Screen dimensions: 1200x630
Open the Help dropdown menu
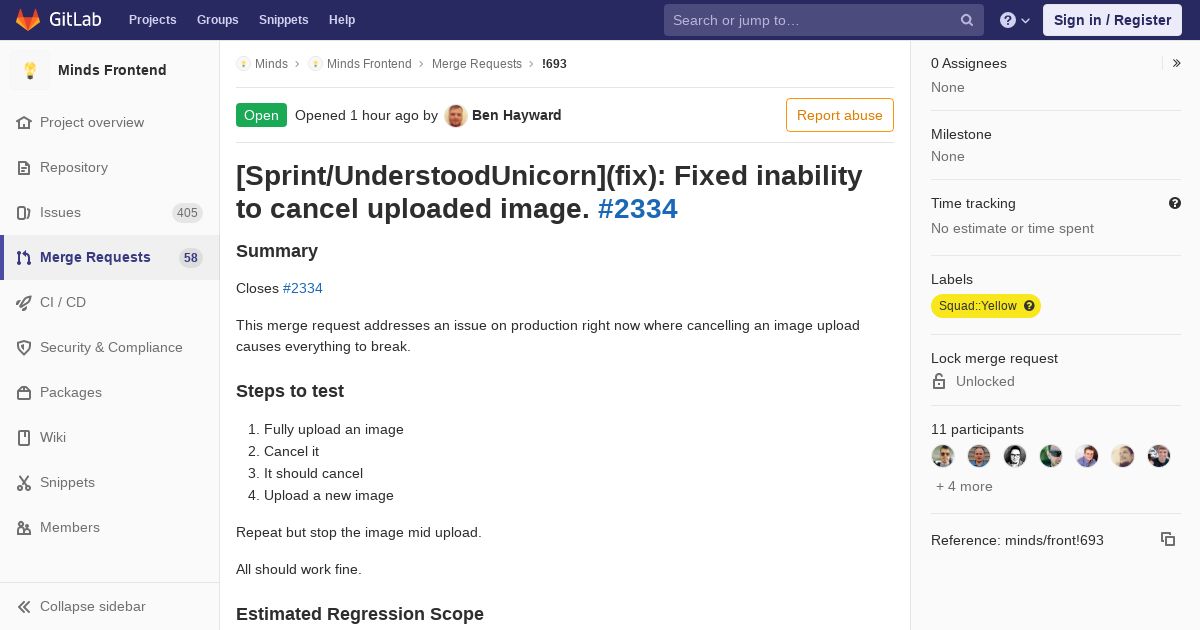(x=1015, y=20)
